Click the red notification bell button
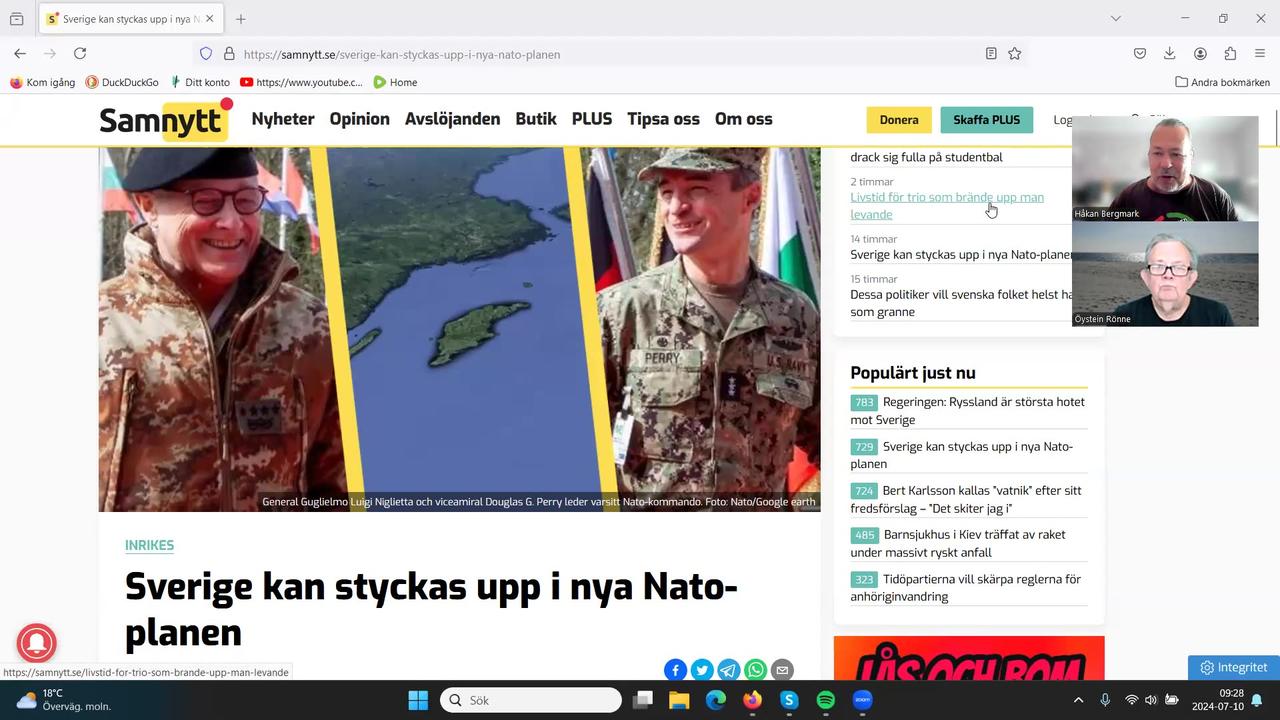Viewport: 1280px width, 720px height. tap(37, 643)
